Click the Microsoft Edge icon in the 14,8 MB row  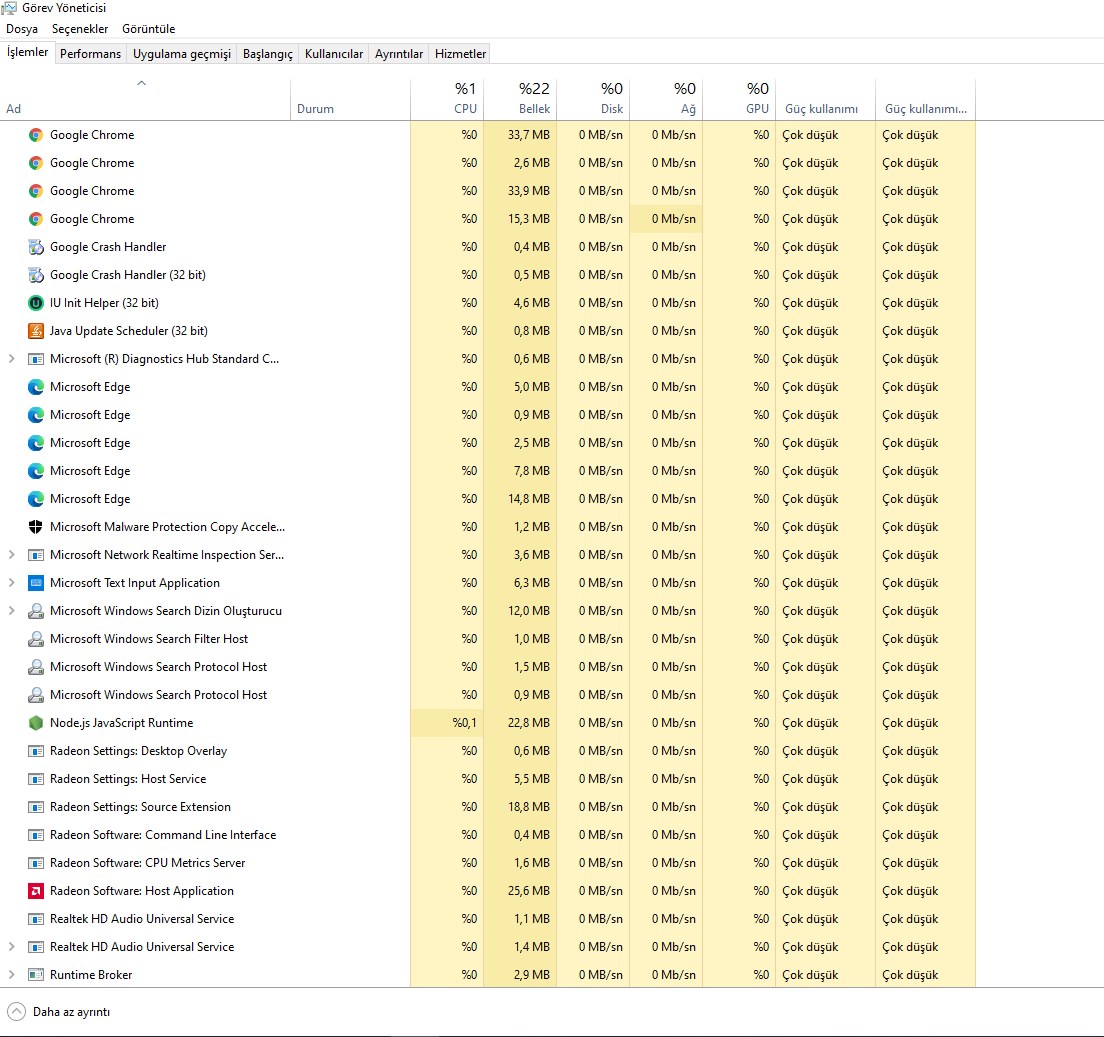pos(36,499)
